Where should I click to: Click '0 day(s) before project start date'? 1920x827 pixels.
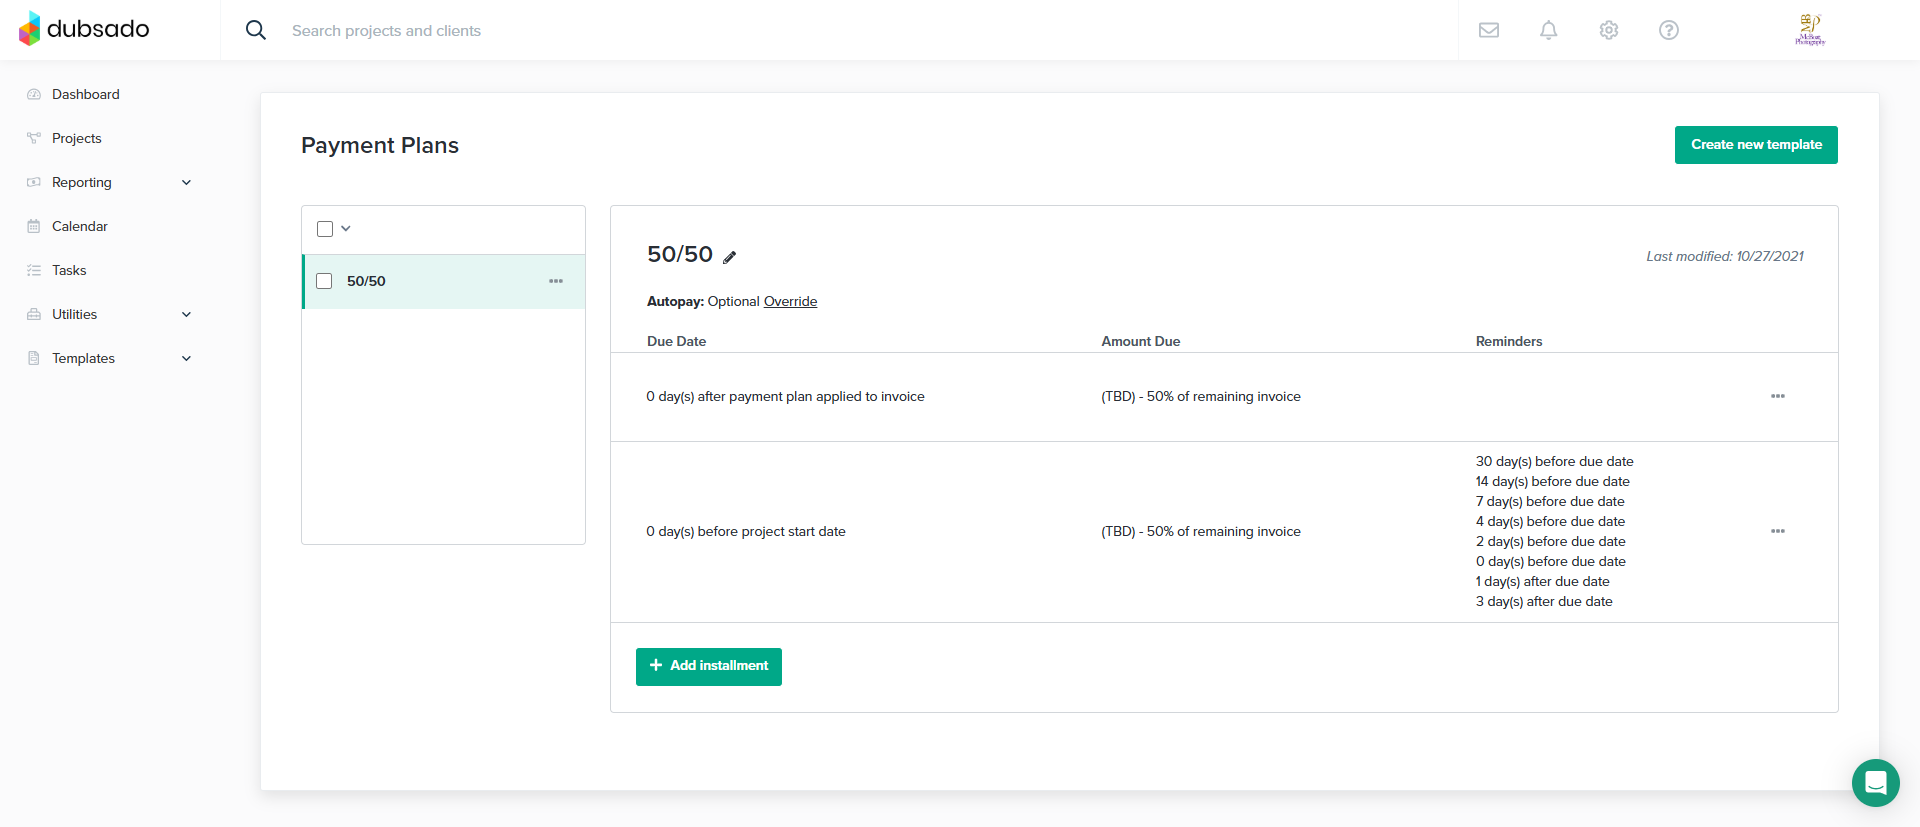click(746, 532)
